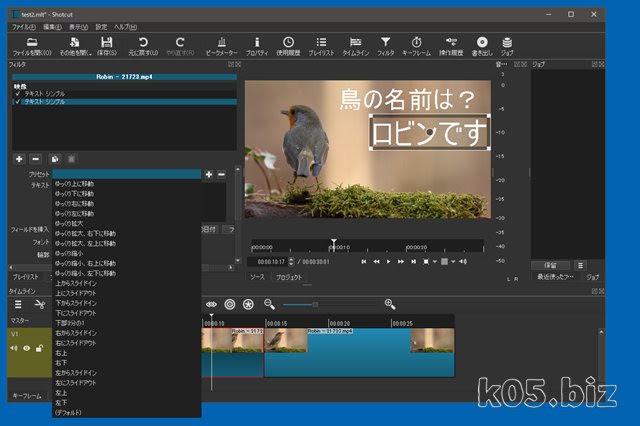This screenshot has width=640, height=426.
Task: Switch to the プロジェクト tab
Action: click(x=289, y=277)
